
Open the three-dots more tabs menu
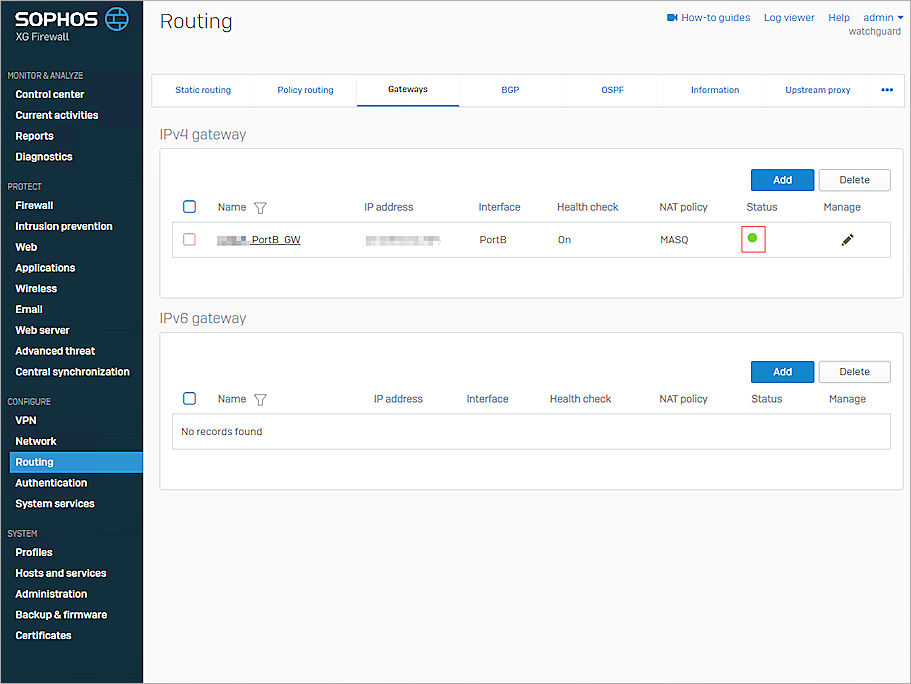click(x=886, y=90)
